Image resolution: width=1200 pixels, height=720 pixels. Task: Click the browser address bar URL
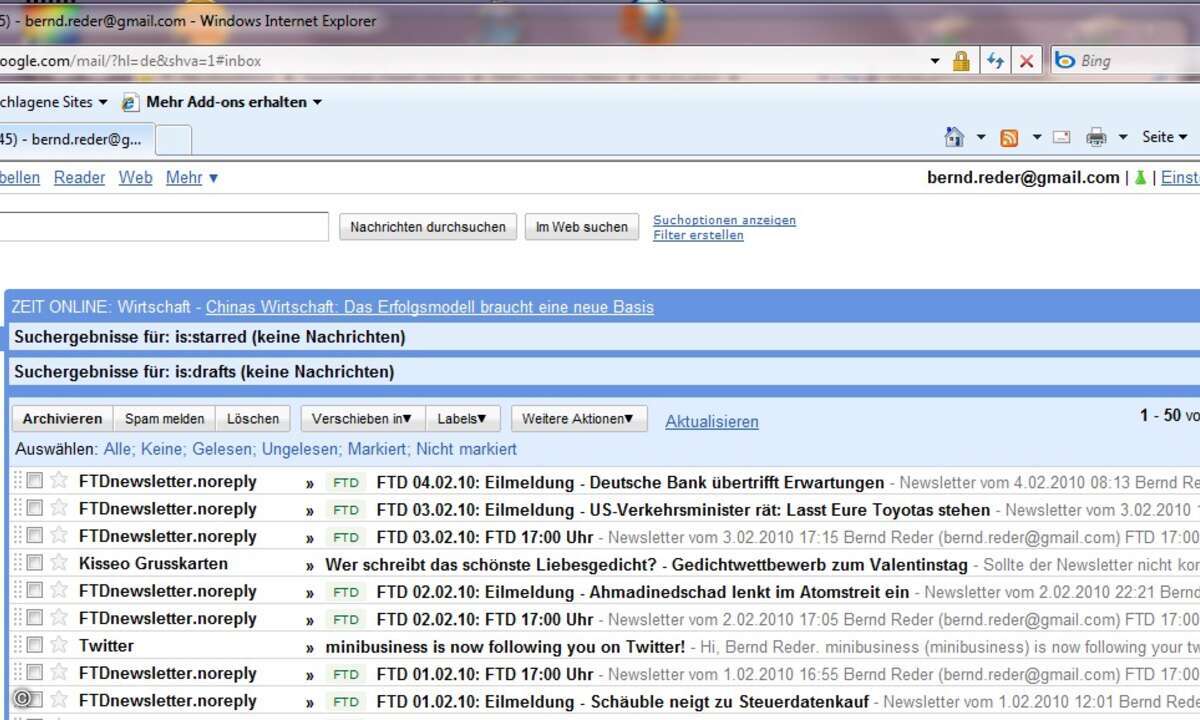130,61
